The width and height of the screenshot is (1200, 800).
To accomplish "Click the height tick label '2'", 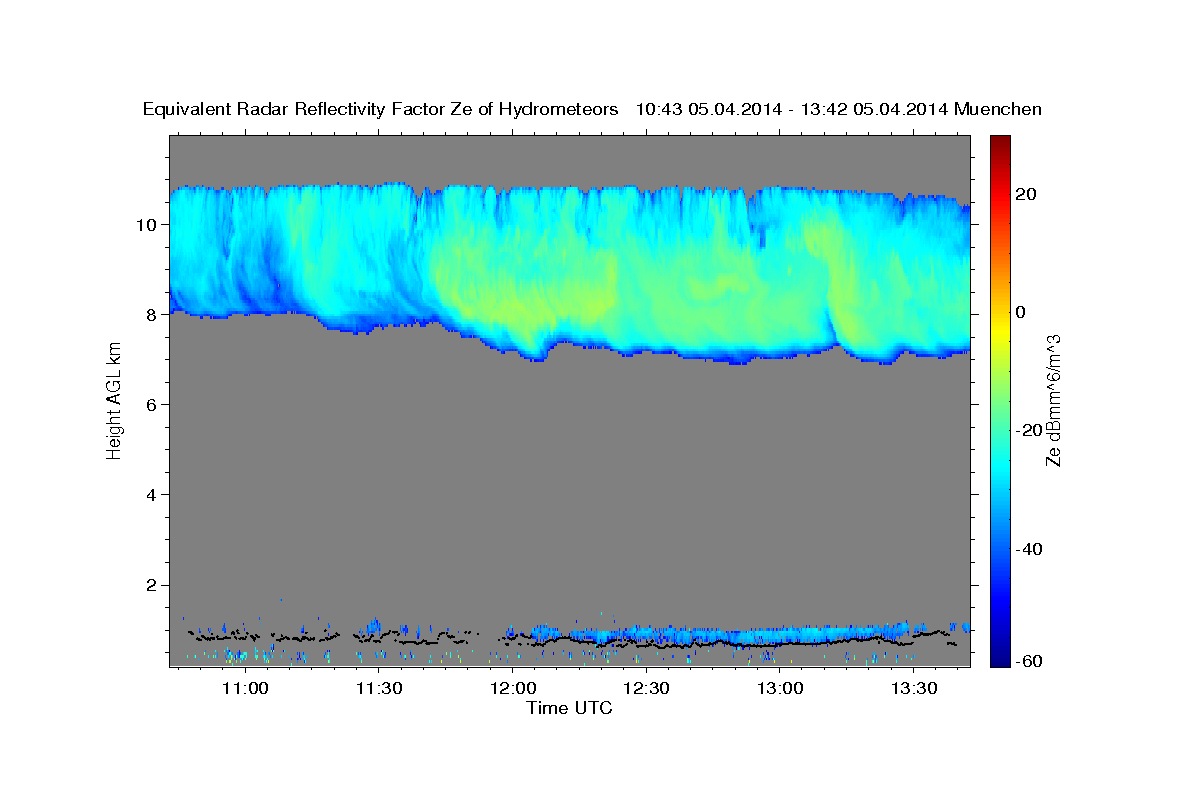I will point(153,585).
